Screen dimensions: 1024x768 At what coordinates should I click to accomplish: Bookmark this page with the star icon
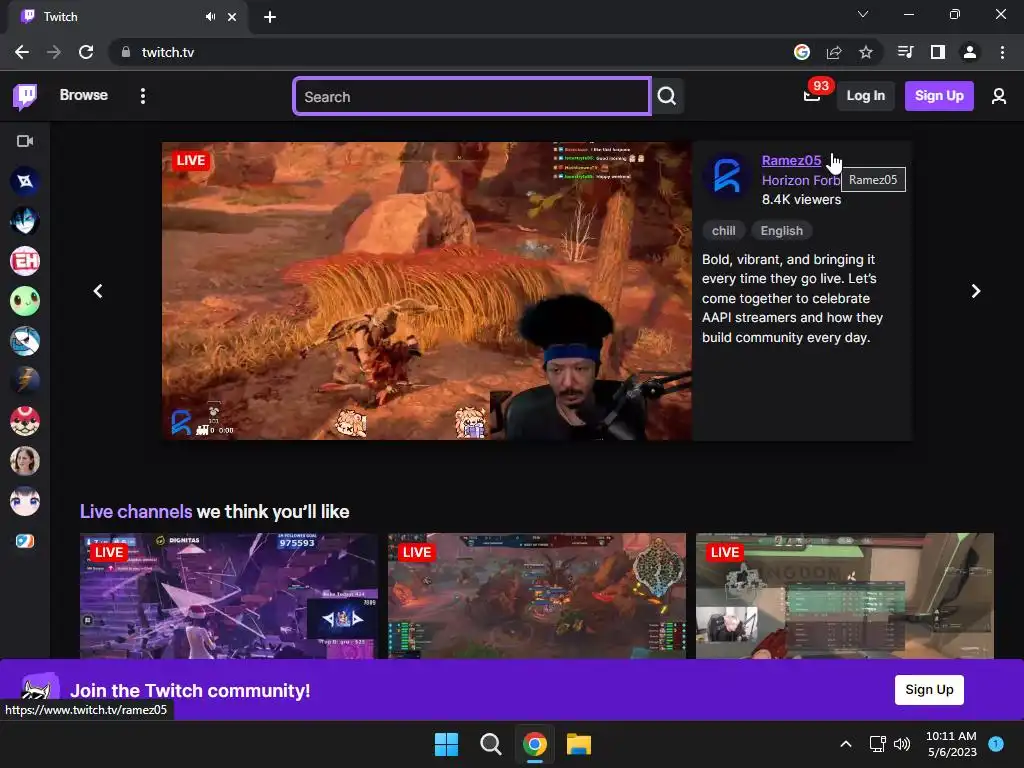click(x=866, y=52)
